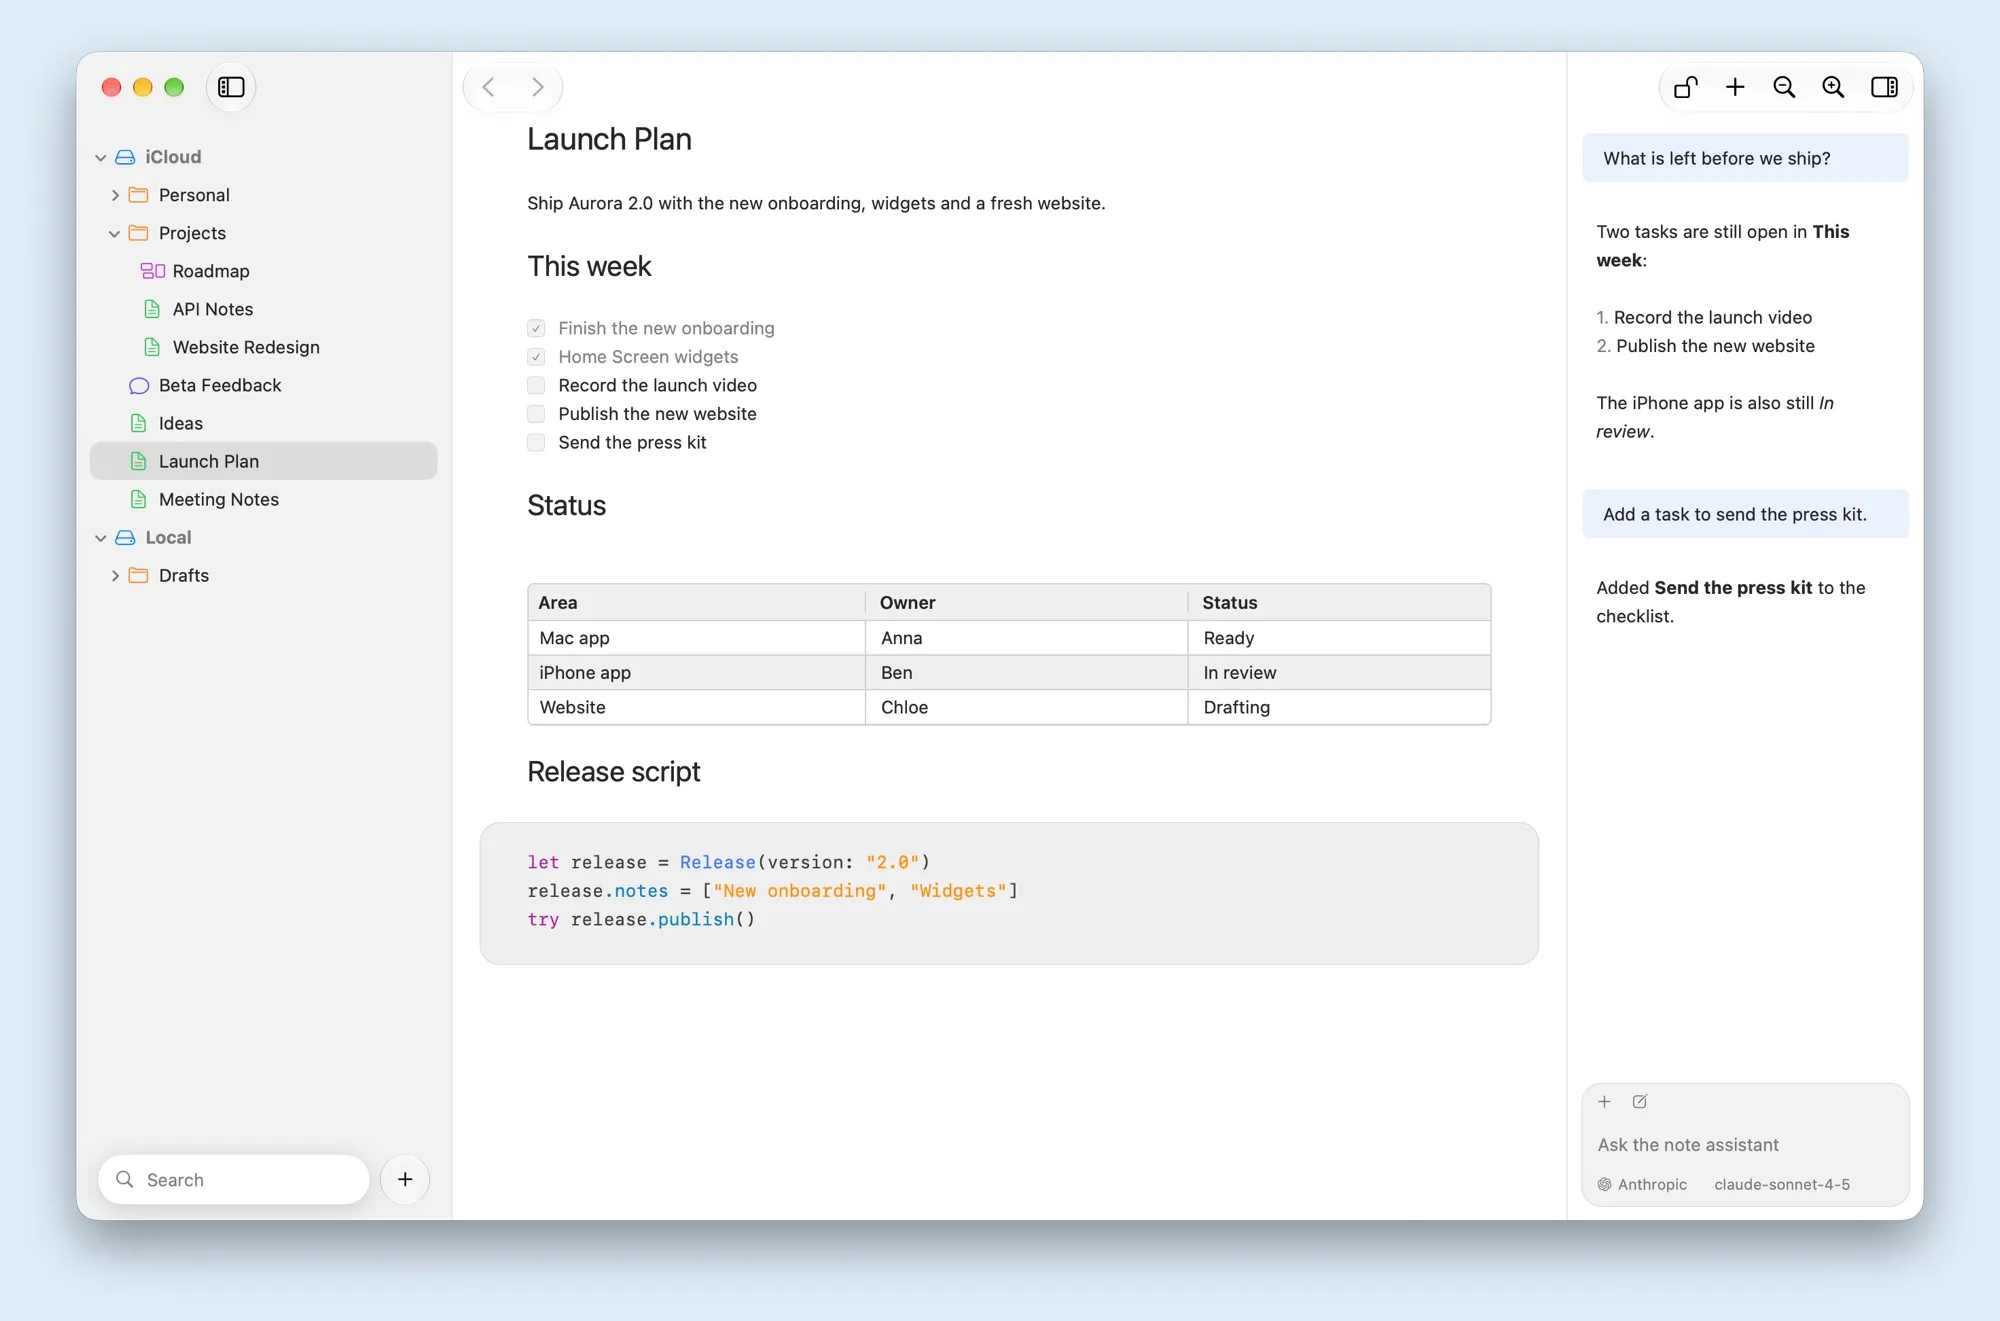Check Send the press kit

[536, 442]
